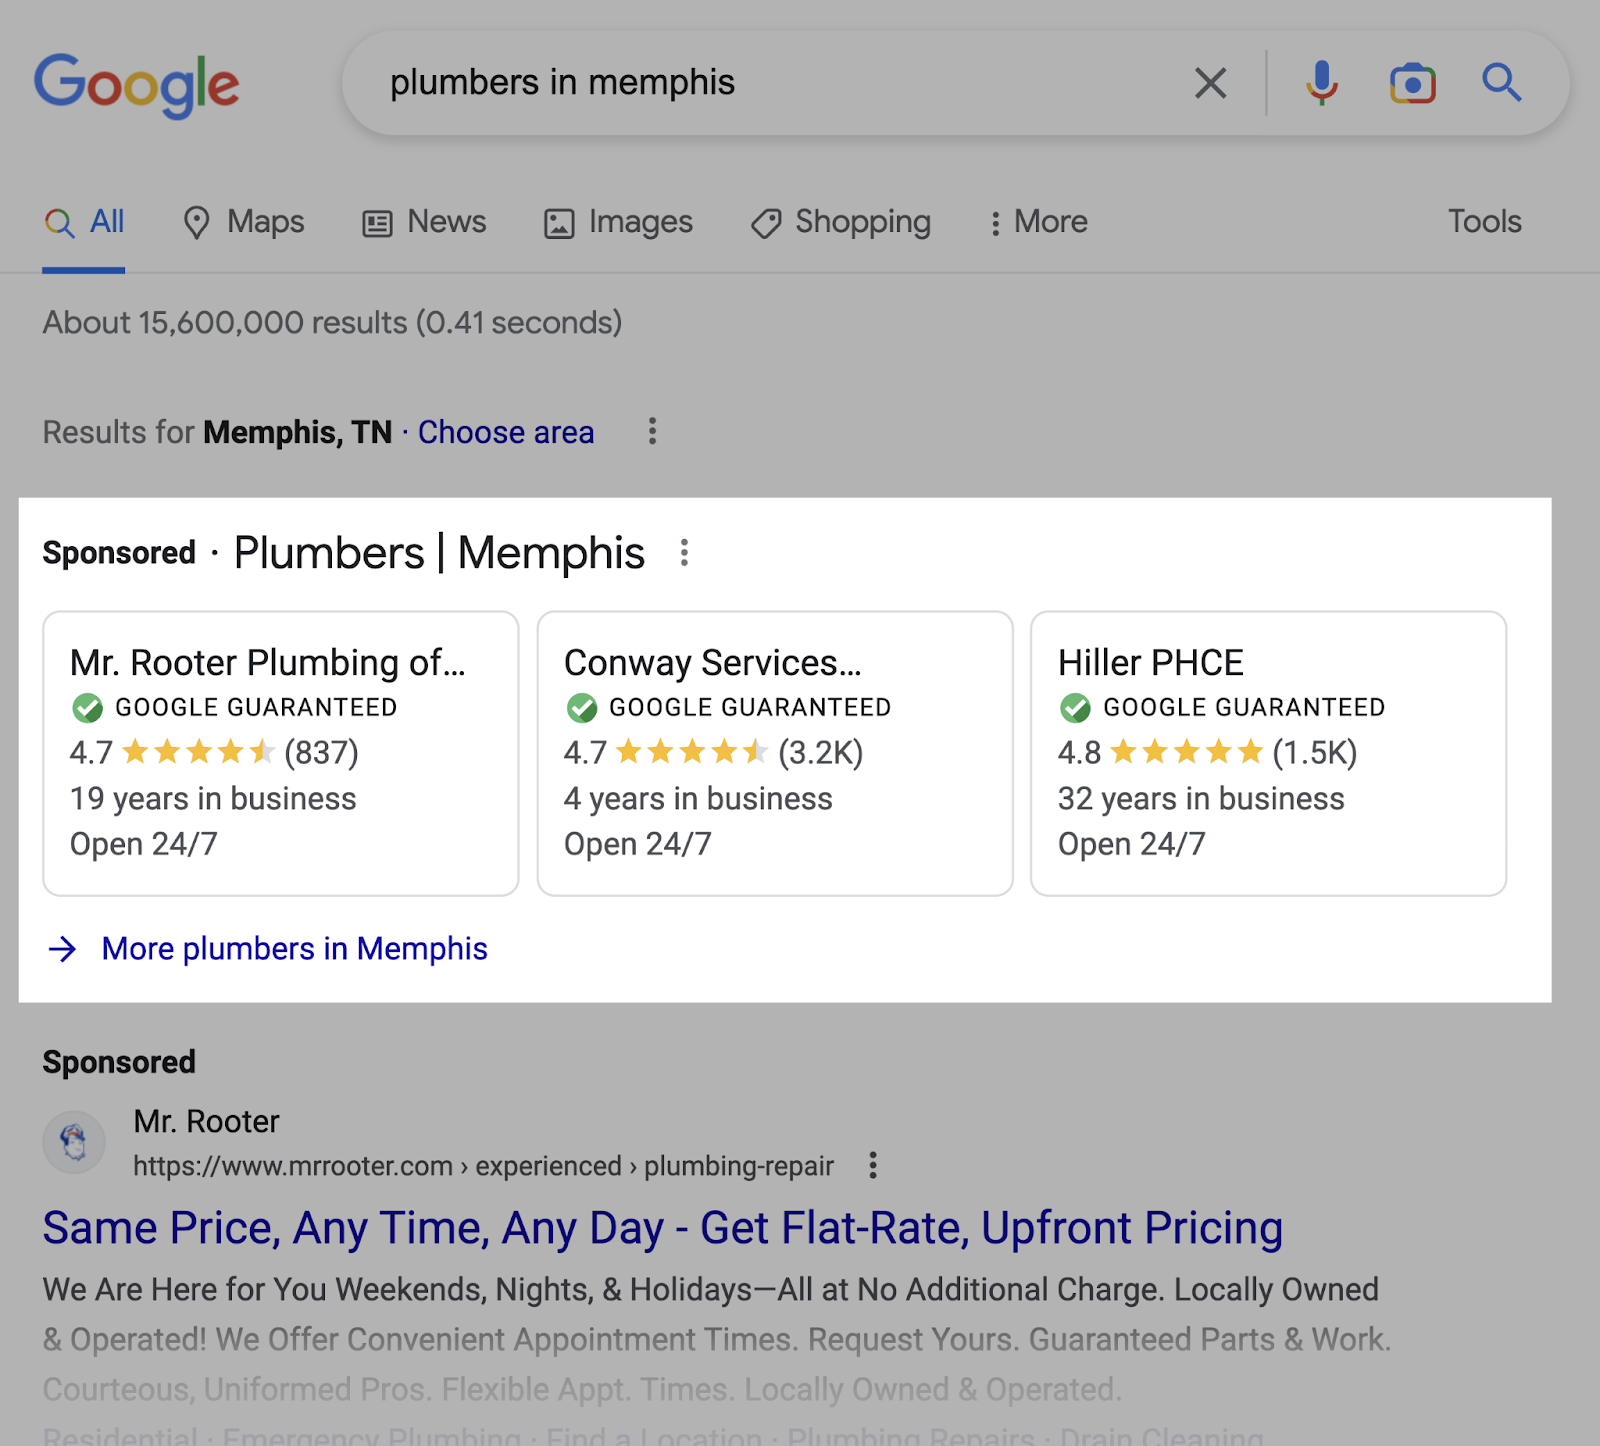
Task: Click the Choose area link
Action: click(505, 432)
